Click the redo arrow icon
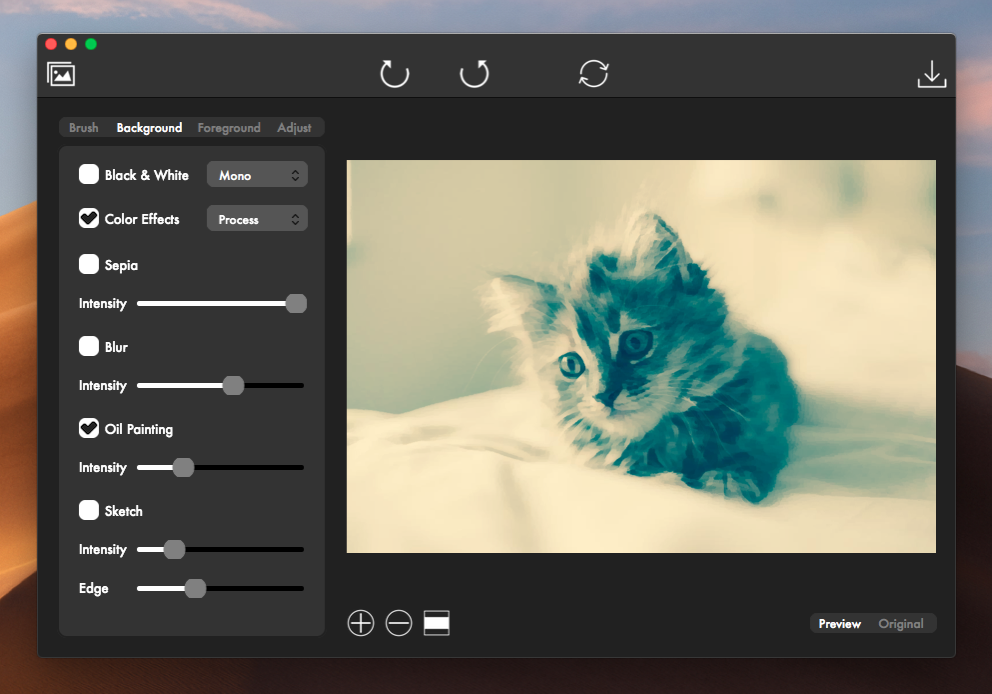Image resolution: width=992 pixels, height=694 pixels. [474, 74]
